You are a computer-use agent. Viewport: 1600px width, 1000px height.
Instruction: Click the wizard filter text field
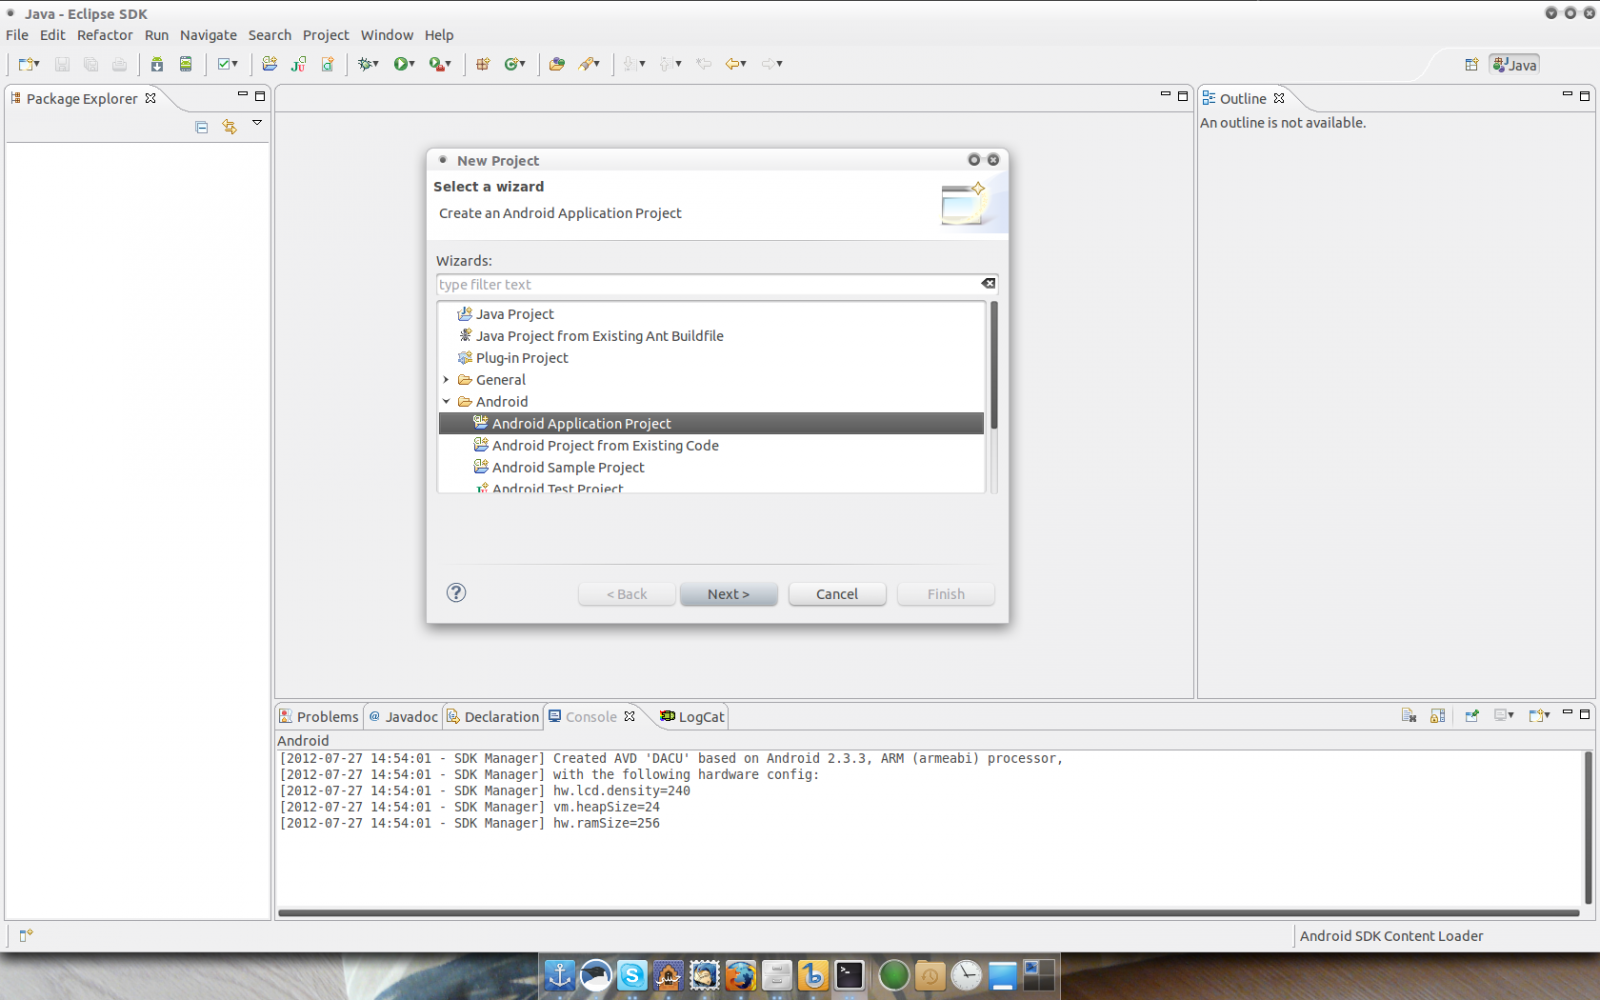tap(706, 285)
